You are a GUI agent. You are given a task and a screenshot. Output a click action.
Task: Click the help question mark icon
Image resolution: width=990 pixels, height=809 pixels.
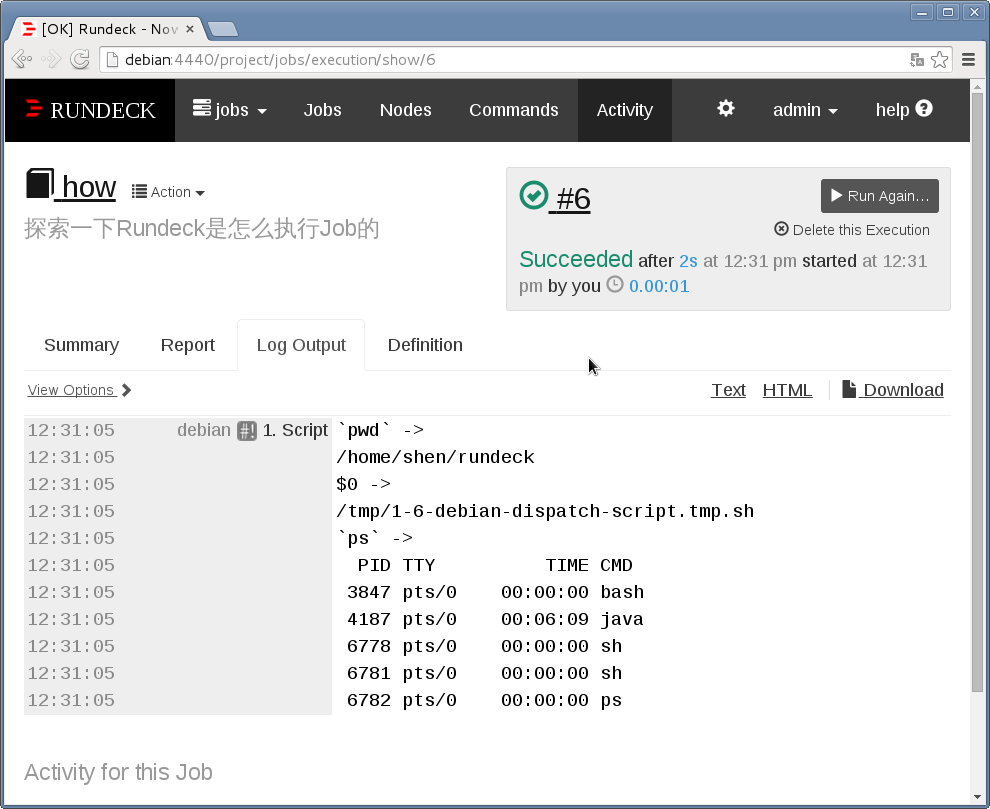(924, 109)
